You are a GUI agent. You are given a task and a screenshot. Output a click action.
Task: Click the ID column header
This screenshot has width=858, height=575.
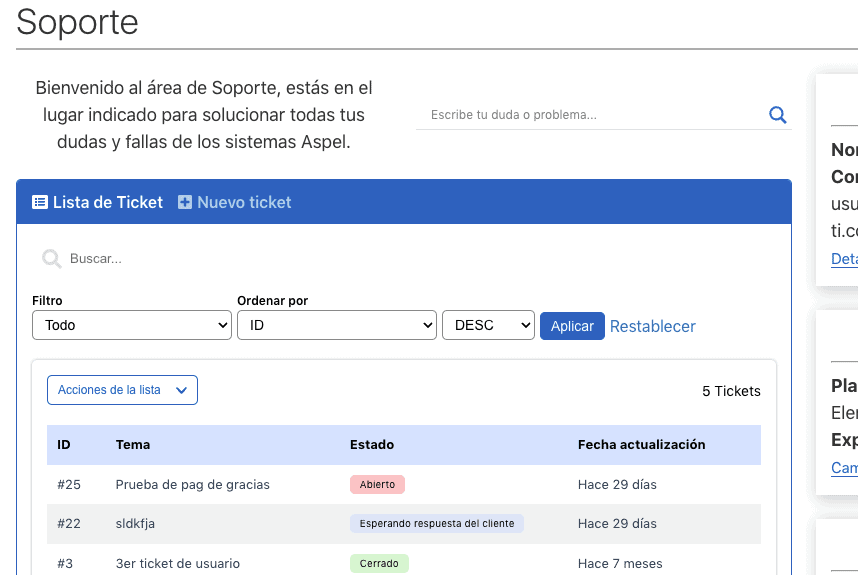click(64, 445)
